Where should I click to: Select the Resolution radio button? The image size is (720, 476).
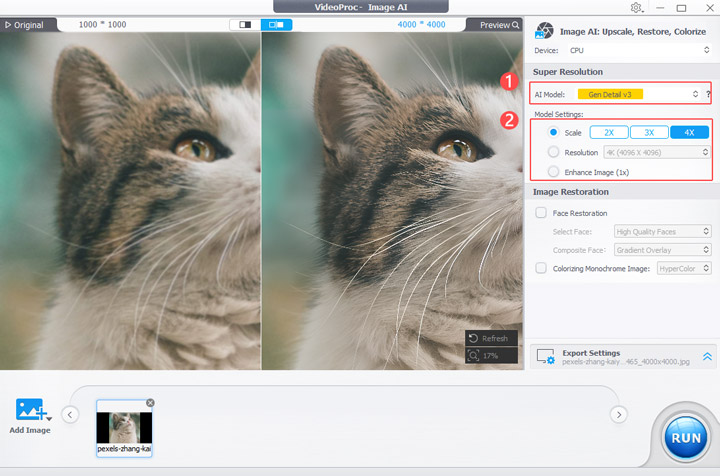[x=553, y=152]
